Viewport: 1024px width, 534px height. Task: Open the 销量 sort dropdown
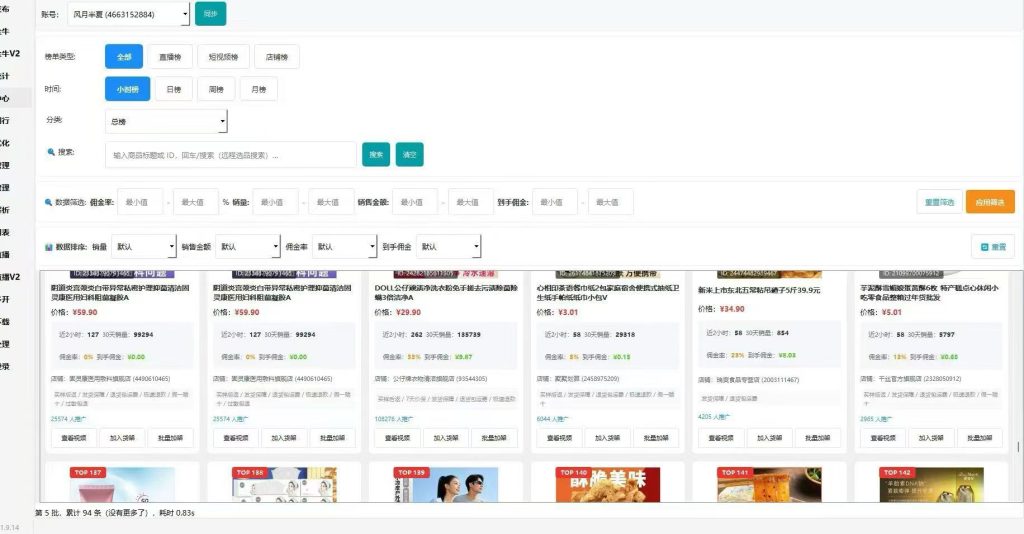144,247
